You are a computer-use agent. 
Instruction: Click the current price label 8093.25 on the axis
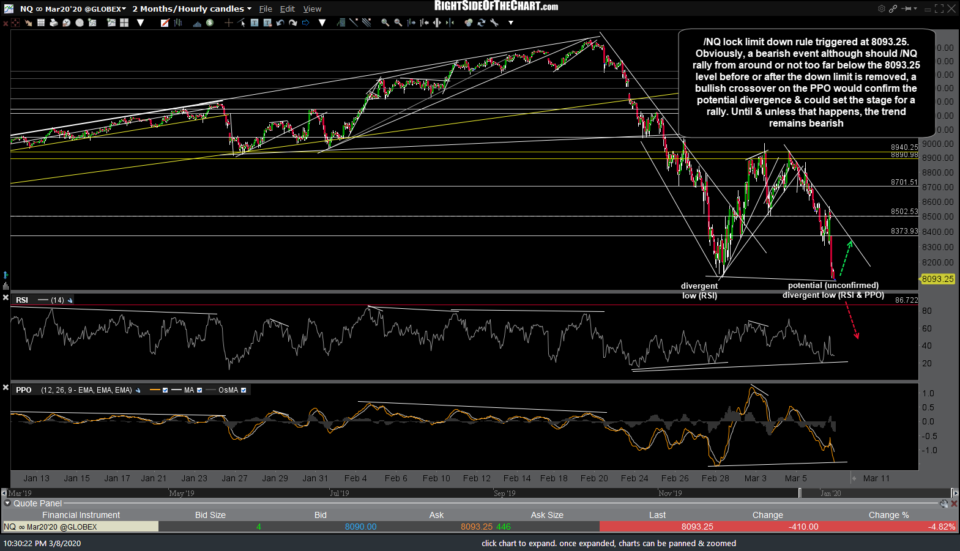coord(937,279)
